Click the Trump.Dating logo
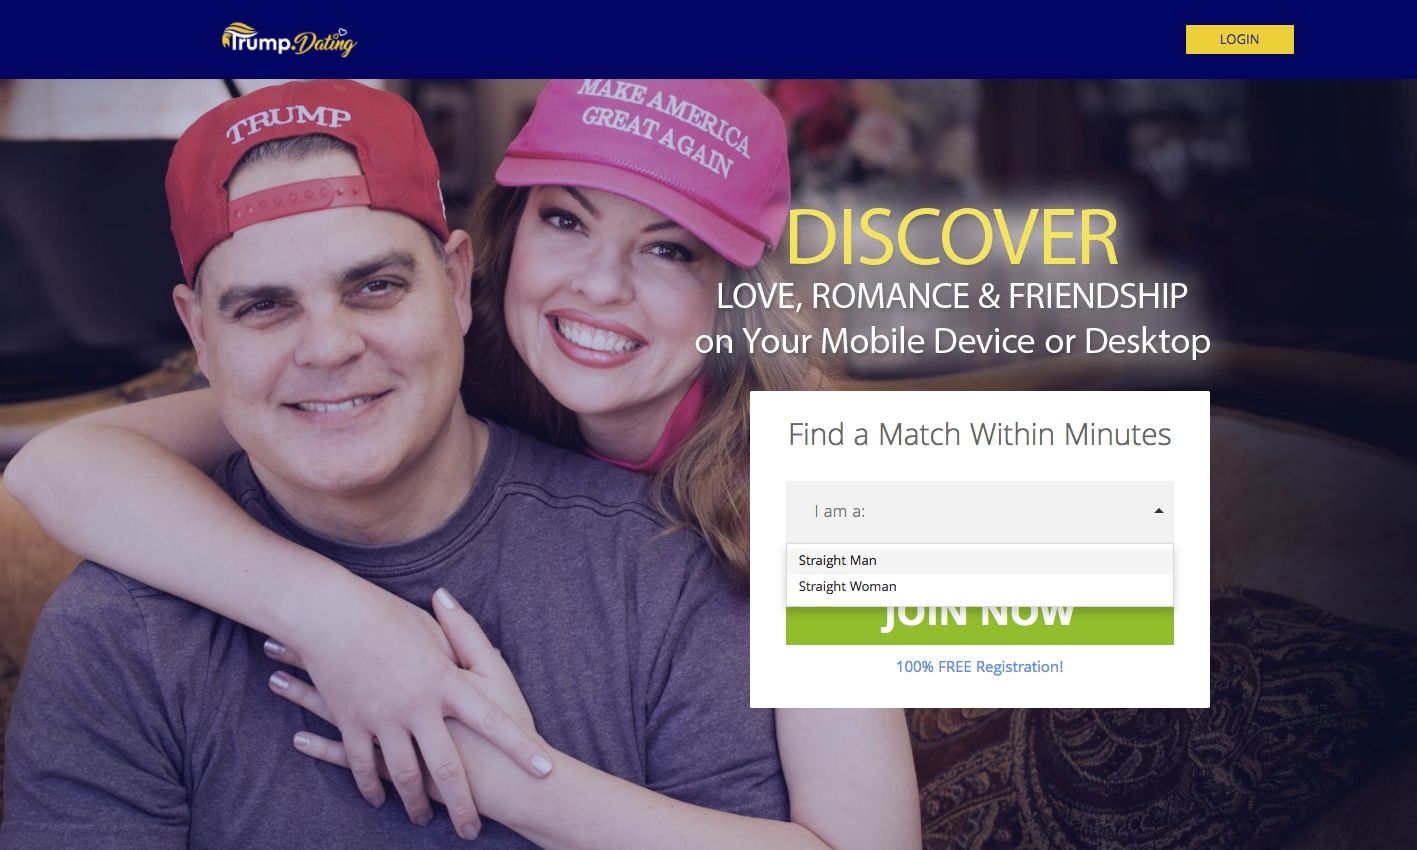 click(289, 40)
